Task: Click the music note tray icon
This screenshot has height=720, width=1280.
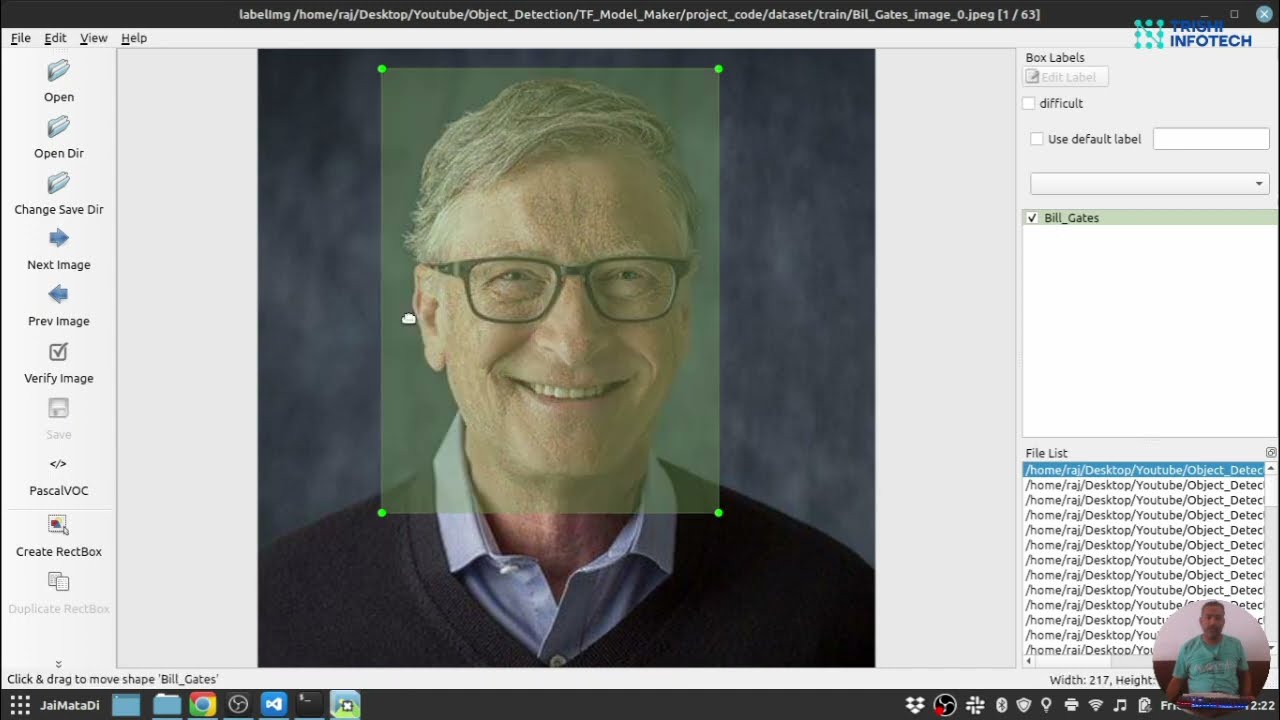Action: 1120,705
